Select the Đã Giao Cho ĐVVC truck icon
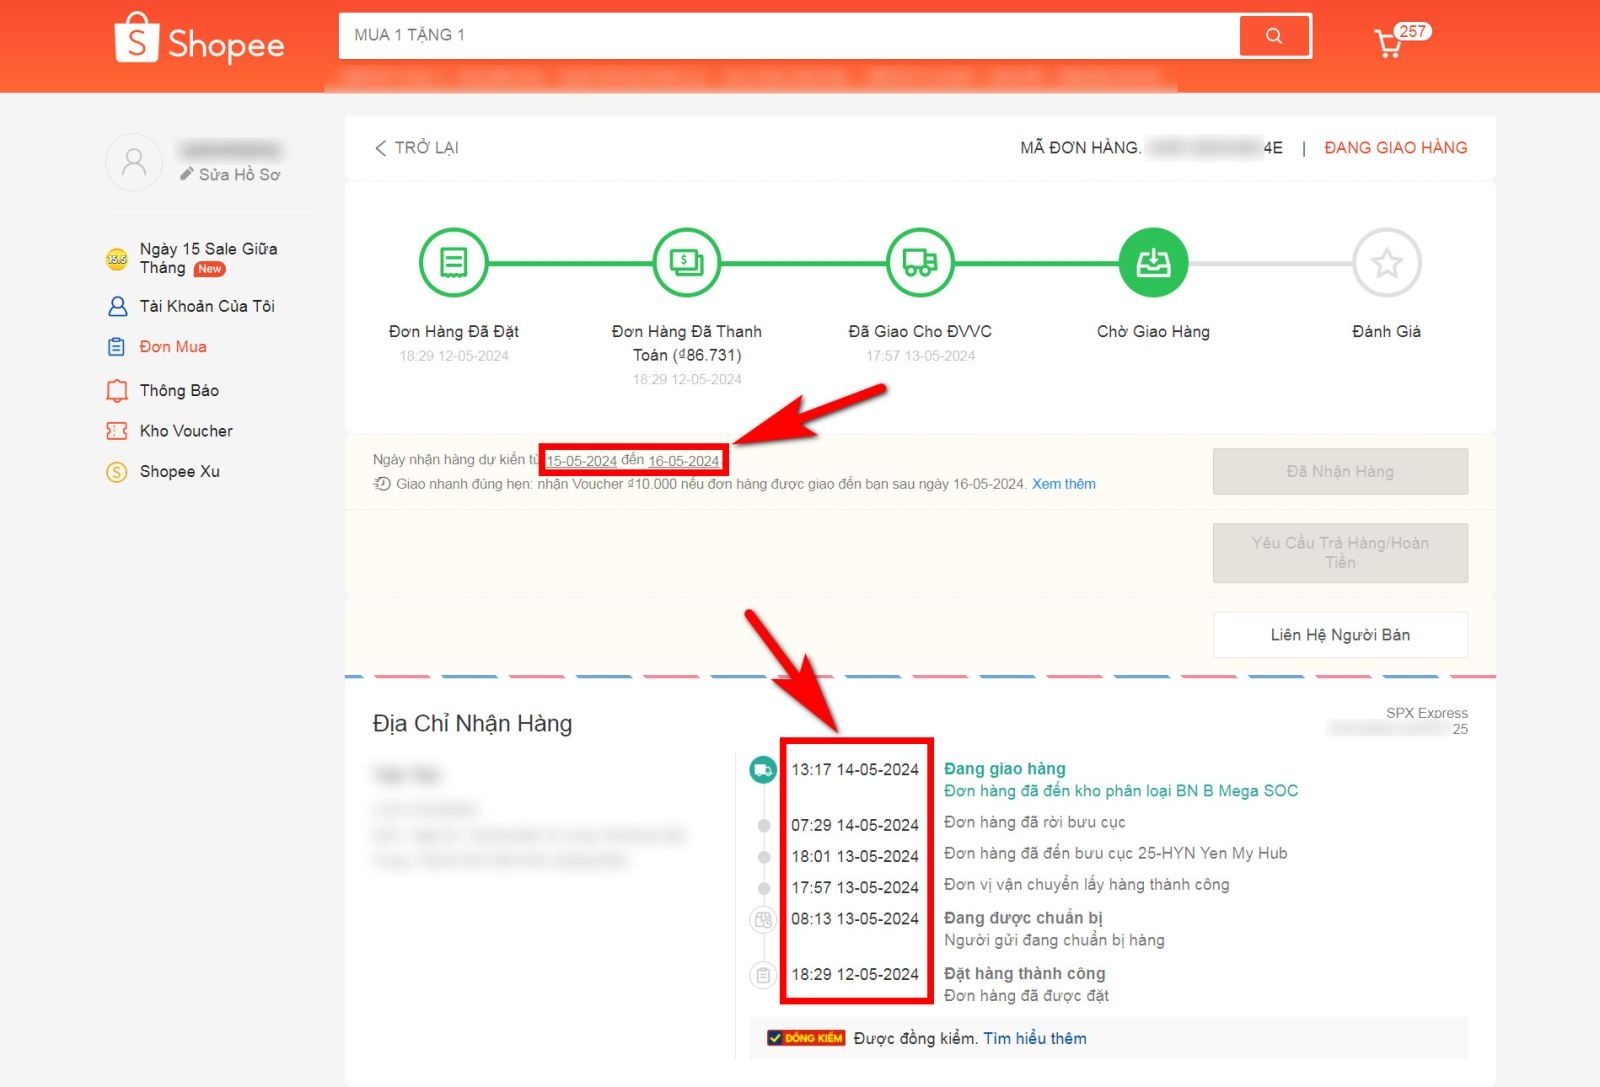Viewport: 1600px width, 1087px height. [919, 262]
